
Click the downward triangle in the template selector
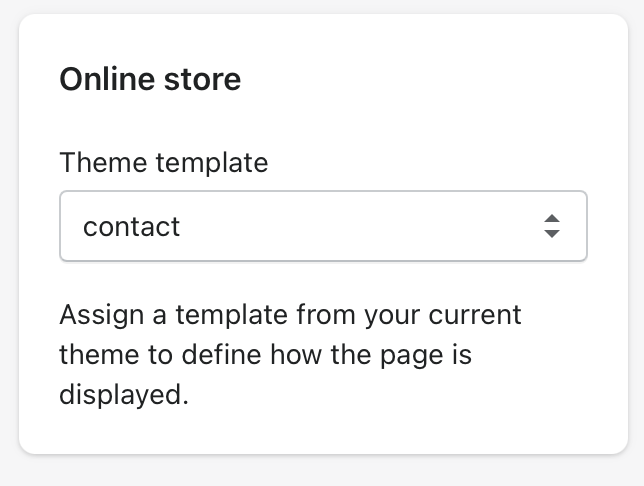[551, 234]
